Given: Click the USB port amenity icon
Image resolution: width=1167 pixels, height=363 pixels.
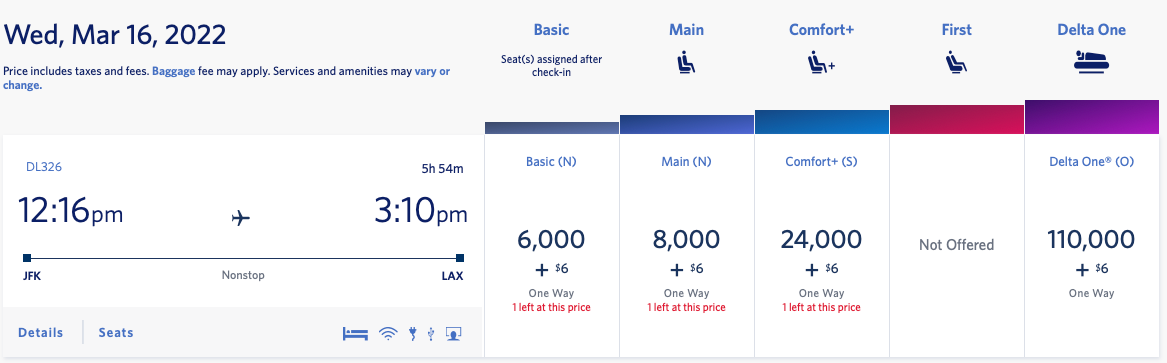Looking at the screenshot, I should (x=431, y=333).
